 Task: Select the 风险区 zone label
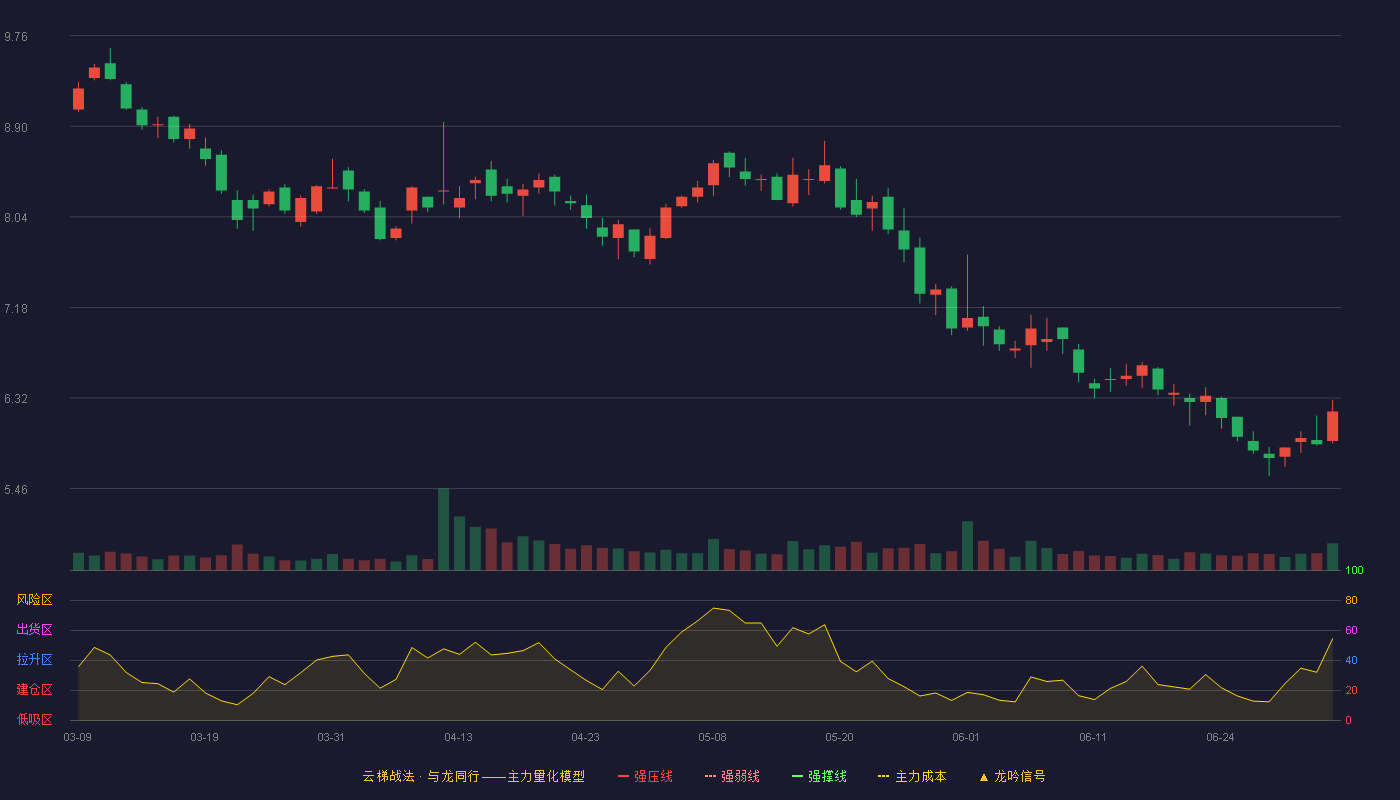[x=35, y=600]
